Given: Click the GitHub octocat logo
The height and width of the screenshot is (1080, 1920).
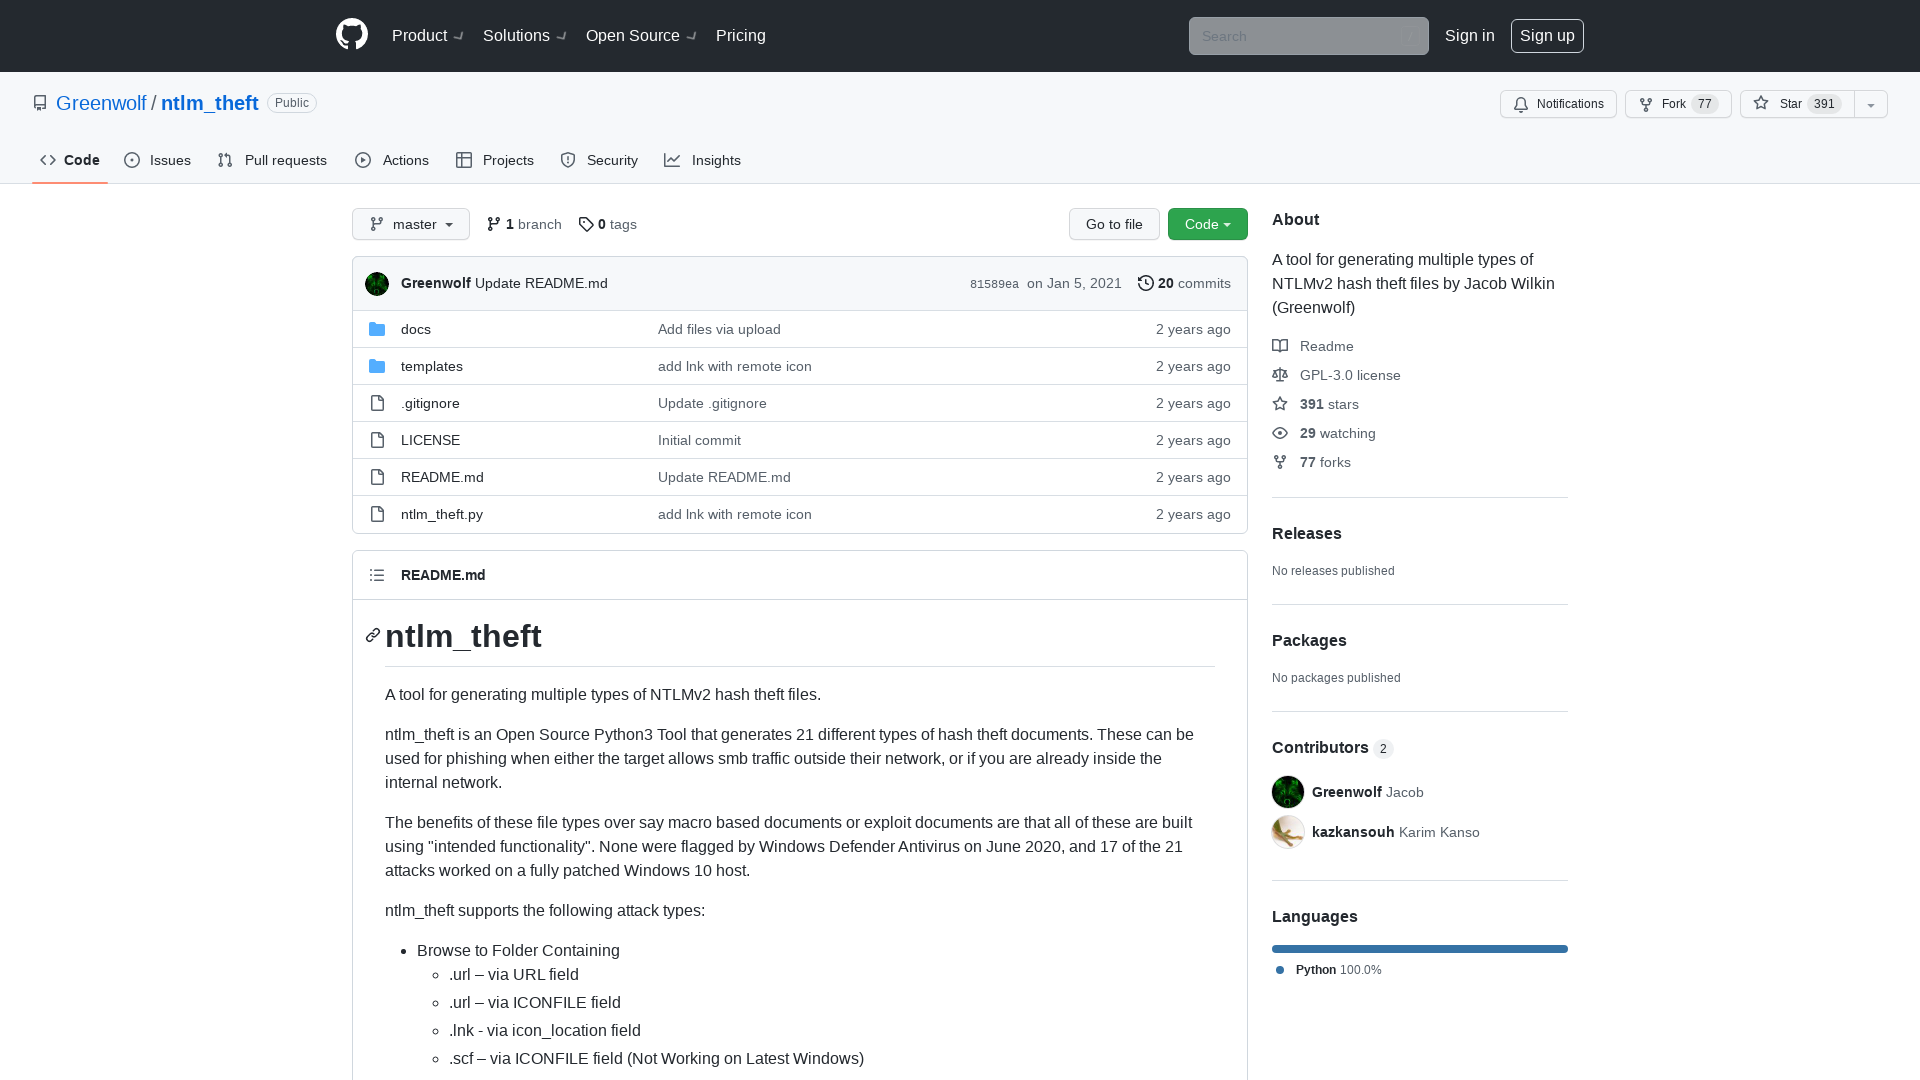Looking at the screenshot, I should coord(351,35).
